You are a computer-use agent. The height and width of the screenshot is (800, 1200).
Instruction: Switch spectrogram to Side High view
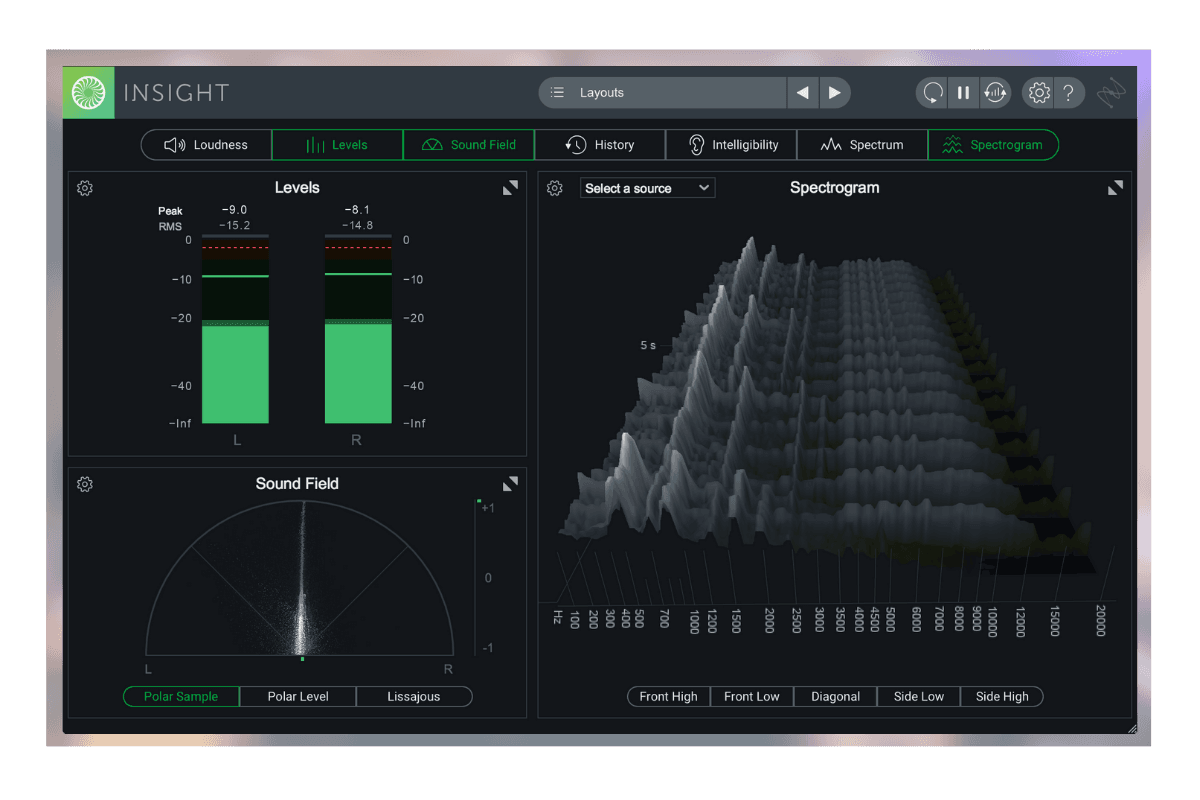click(1002, 697)
